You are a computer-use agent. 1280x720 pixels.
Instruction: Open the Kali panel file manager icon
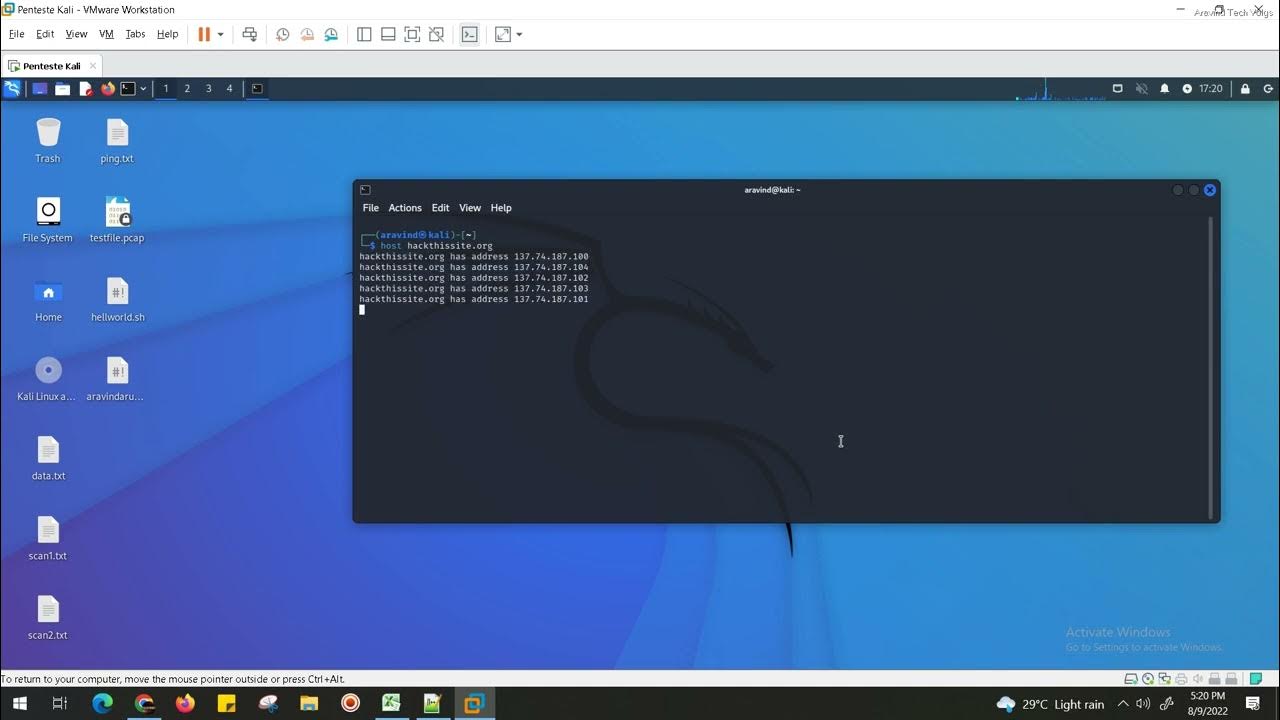point(62,88)
